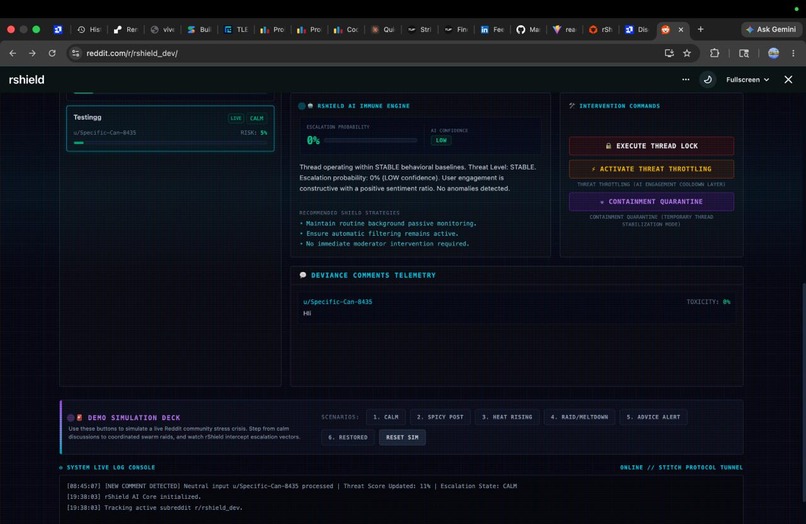This screenshot has width=806, height=524.
Task: Click Ask Gemini button
Action: point(771,29)
